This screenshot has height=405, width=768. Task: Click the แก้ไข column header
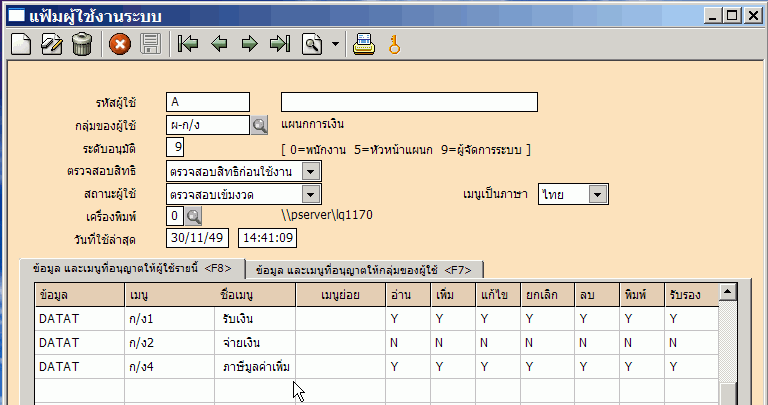click(499, 295)
